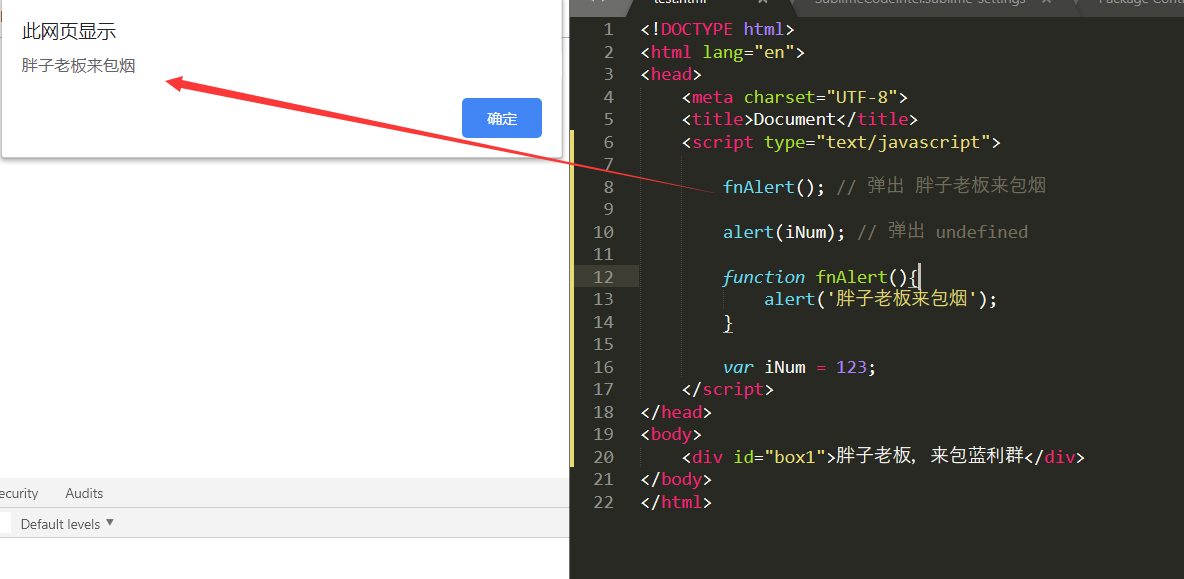Place cursor on the opening <head> tag
Image resolution: width=1184 pixels, height=579 pixels.
(x=671, y=74)
